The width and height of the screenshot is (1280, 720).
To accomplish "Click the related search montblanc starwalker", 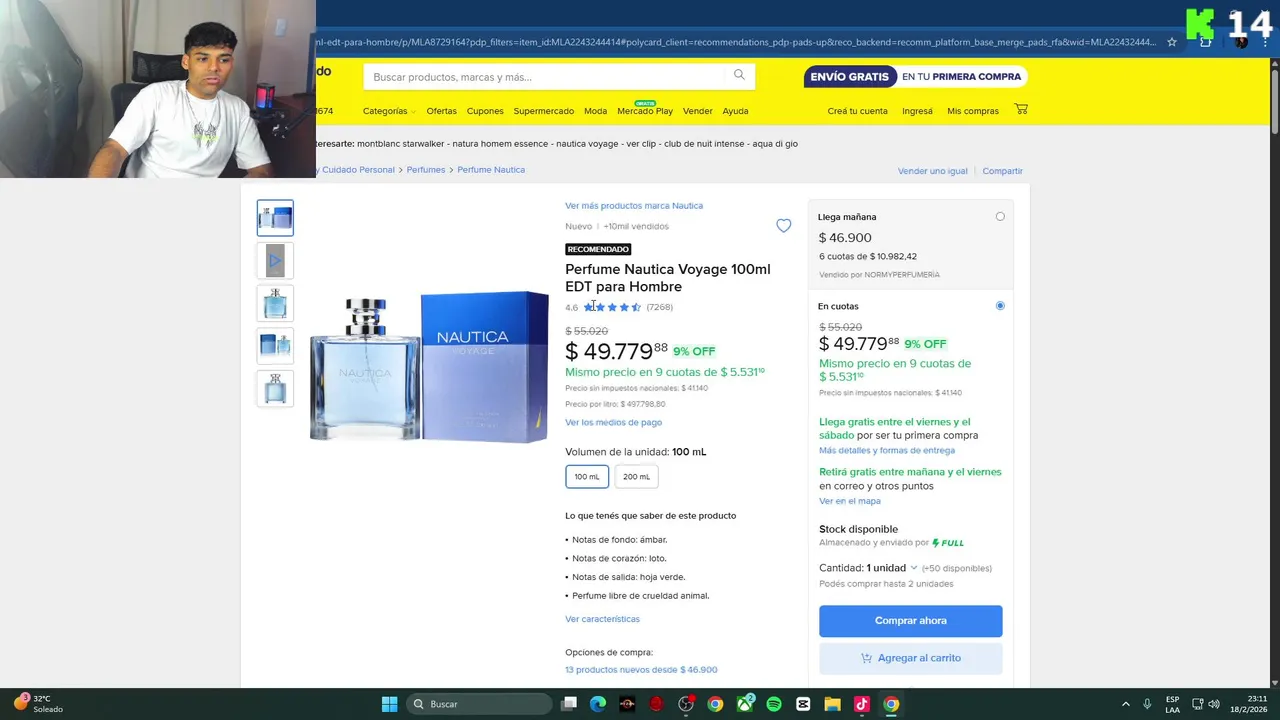I will pyautogui.click(x=400, y=144).
